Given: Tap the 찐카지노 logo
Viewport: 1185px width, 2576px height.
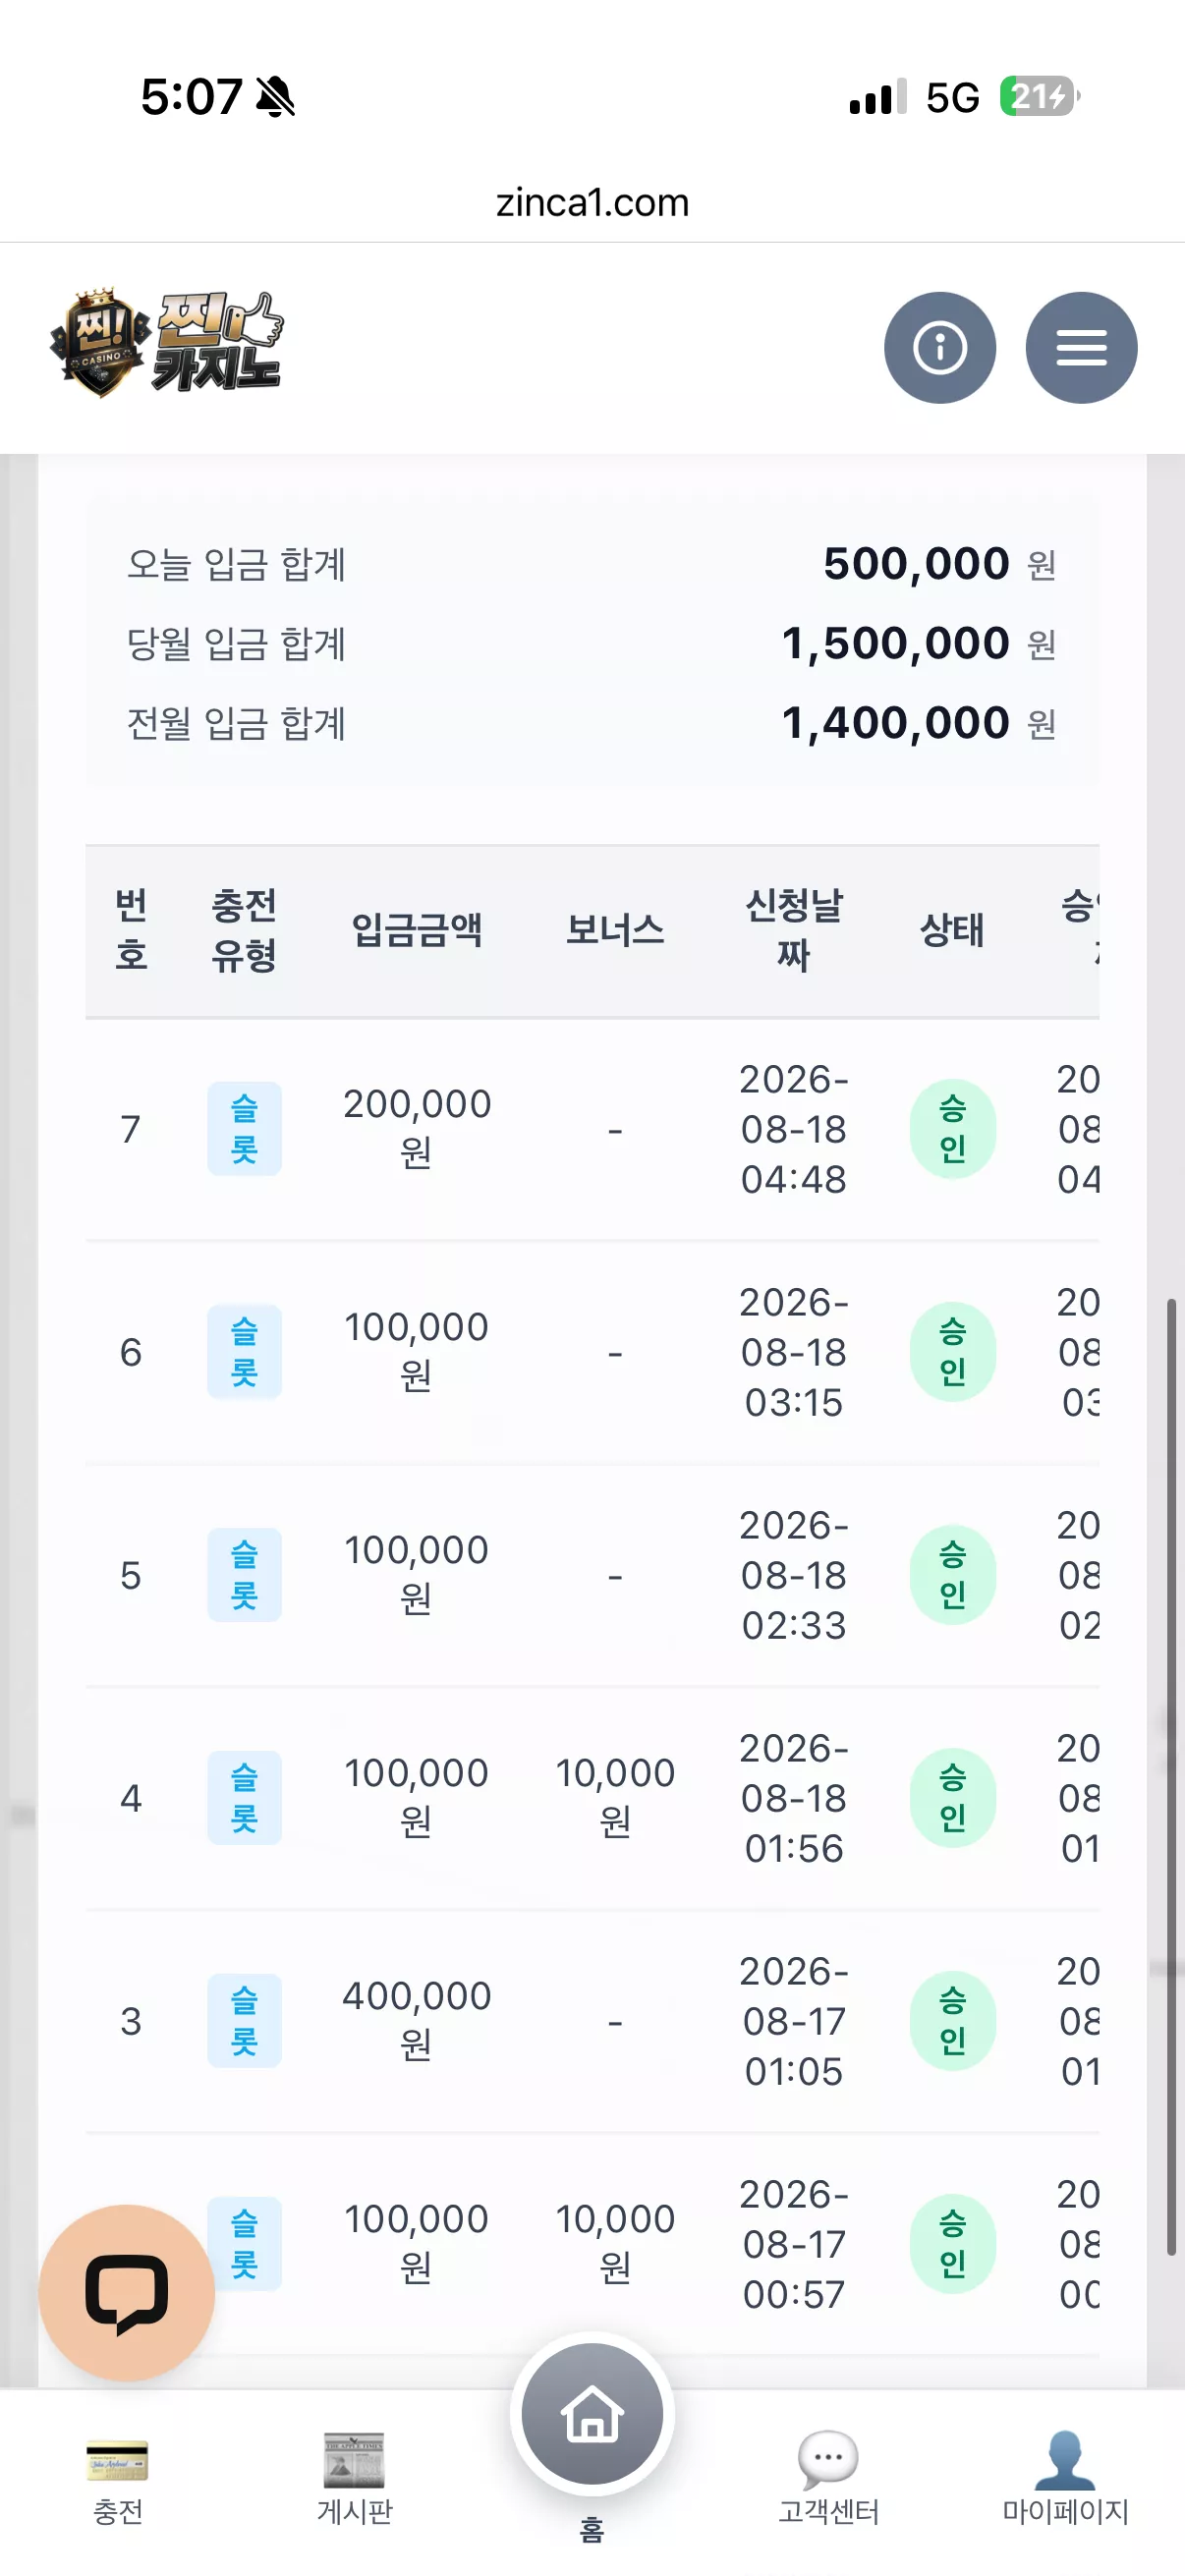Looking at the screenshot, I should 167,343.
